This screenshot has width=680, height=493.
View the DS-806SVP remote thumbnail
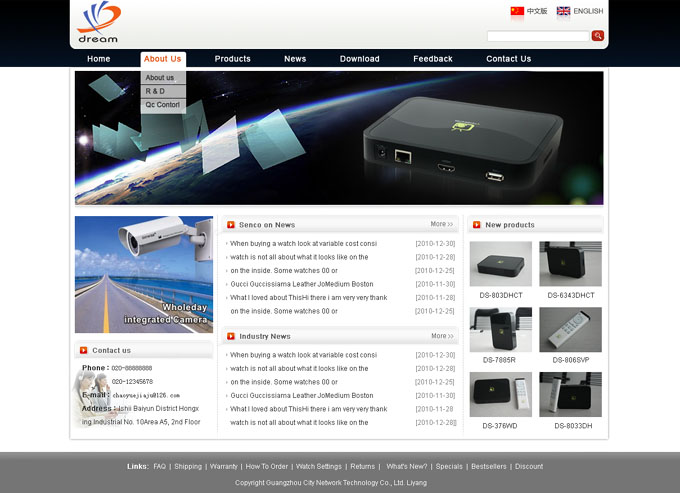tap(570, 329)
